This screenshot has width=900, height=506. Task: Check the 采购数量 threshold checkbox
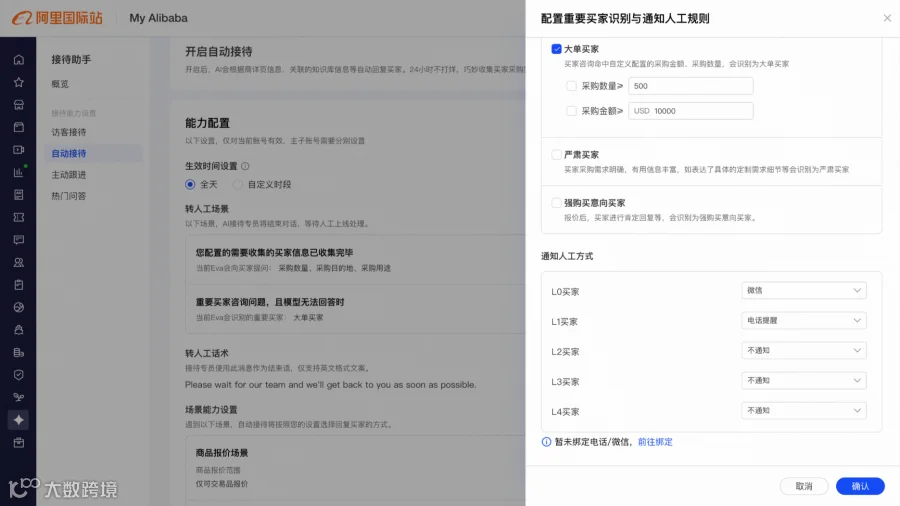click(571, 85)
